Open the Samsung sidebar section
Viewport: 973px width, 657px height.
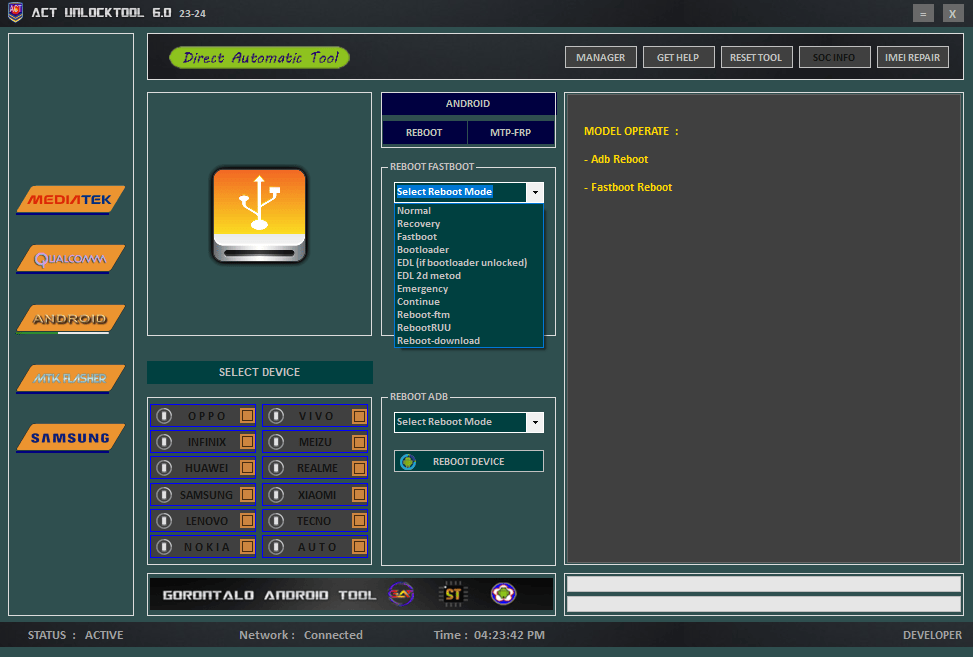(x=70, y=438)
